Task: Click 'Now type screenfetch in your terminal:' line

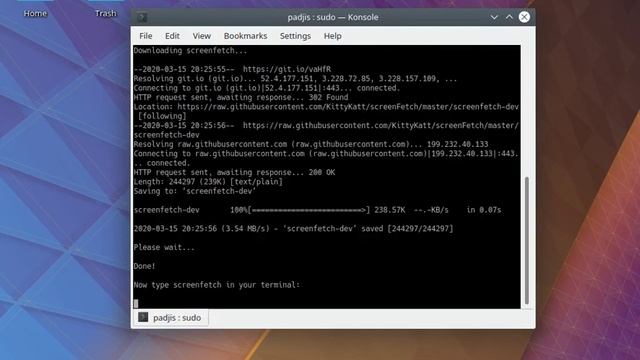Action: (x=217, y=285)
